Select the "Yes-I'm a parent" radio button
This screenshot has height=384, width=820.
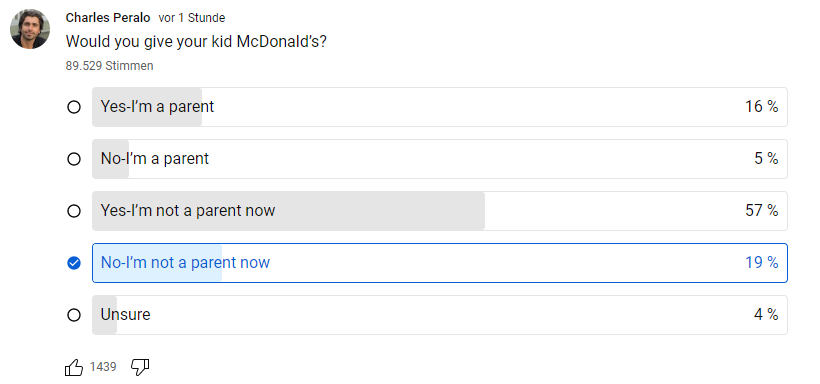[74, 107]
